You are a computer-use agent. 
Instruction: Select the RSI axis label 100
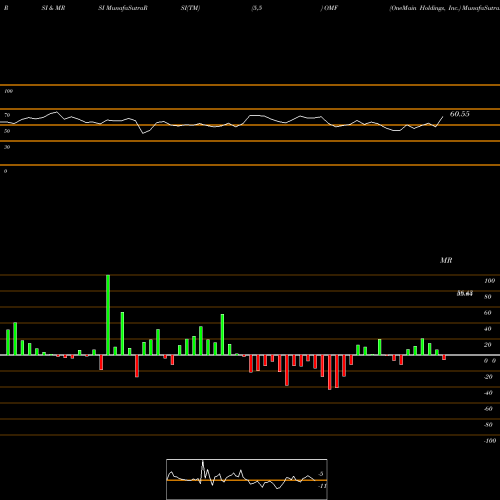coord(8,91)
